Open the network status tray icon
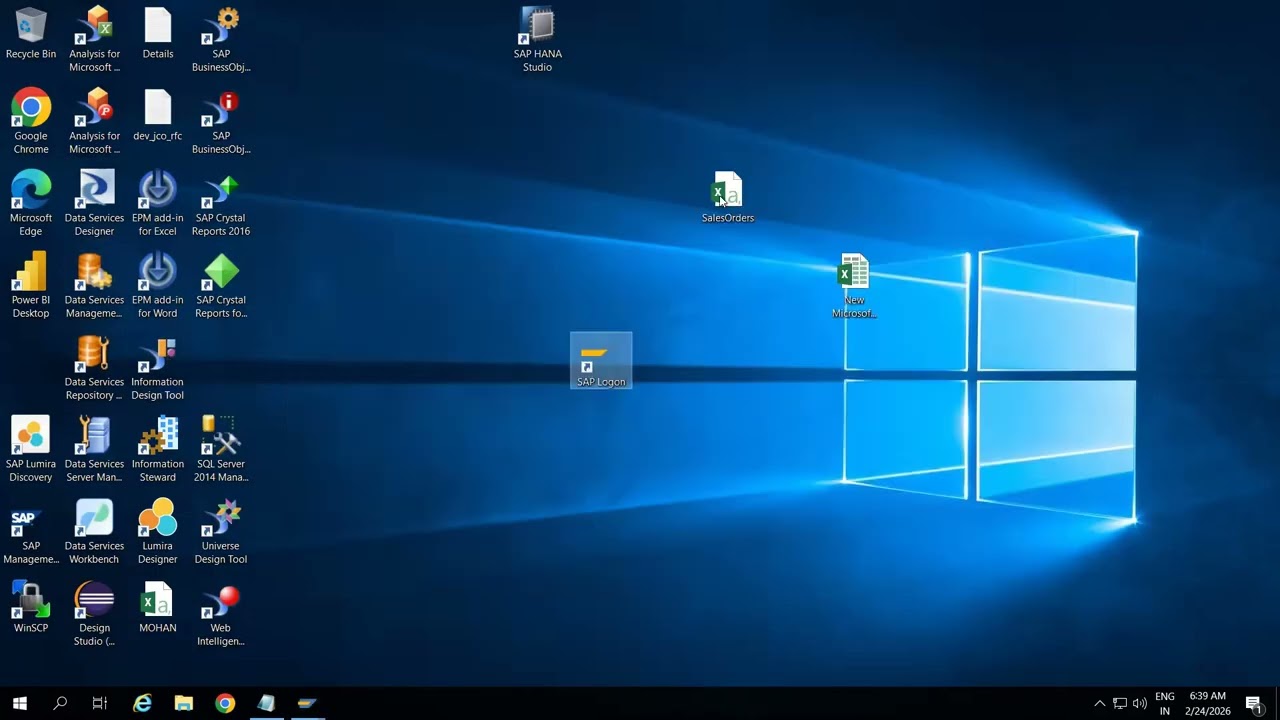The height and width of the screenshot is (720, 1280). pyautogui.click(x=1120, y=703)
